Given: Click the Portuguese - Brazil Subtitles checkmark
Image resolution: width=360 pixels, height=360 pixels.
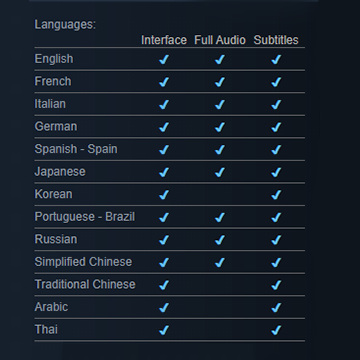Looking at the screenshot, I should (276, 217).
